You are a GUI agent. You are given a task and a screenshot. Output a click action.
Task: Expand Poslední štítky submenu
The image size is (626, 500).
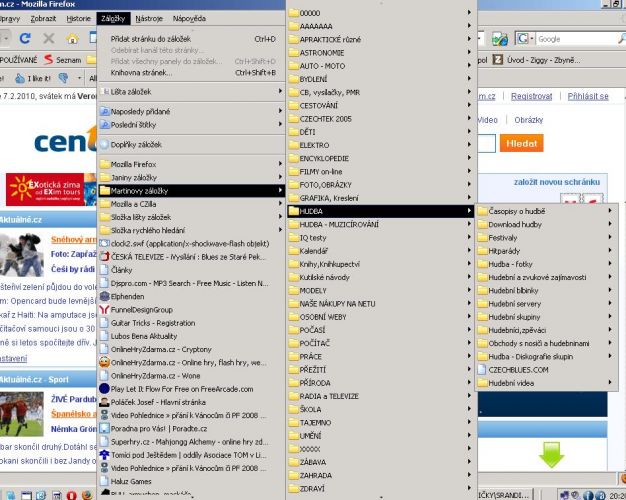(x=191, y=125)
